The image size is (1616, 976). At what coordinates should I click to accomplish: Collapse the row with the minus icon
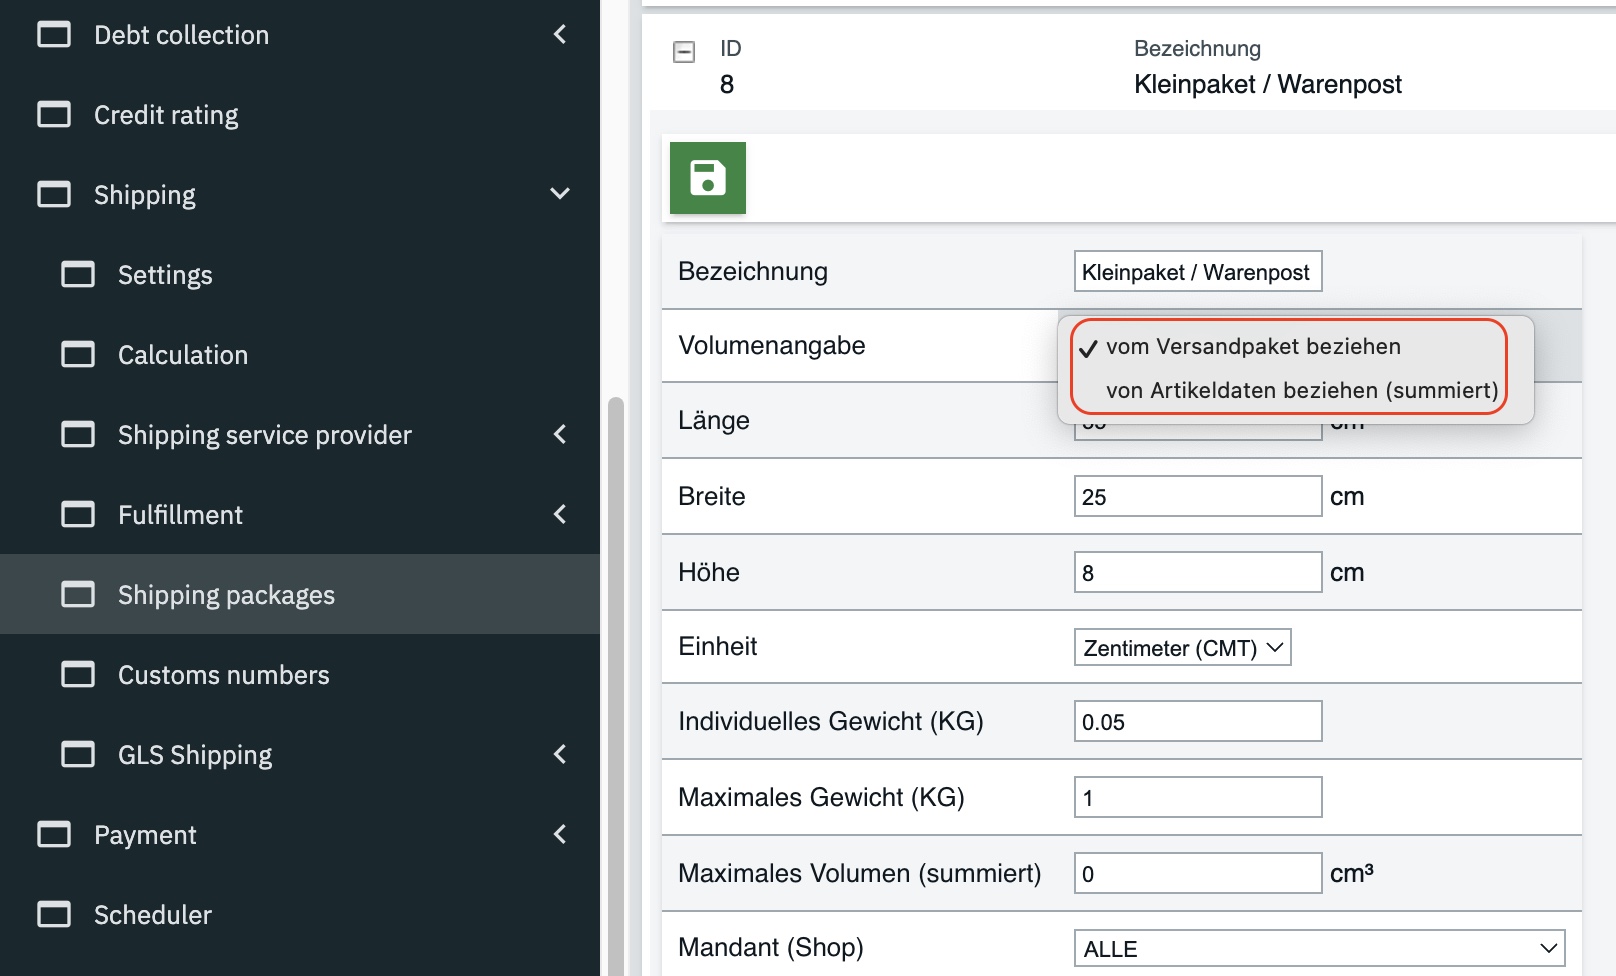click(684, 52)
